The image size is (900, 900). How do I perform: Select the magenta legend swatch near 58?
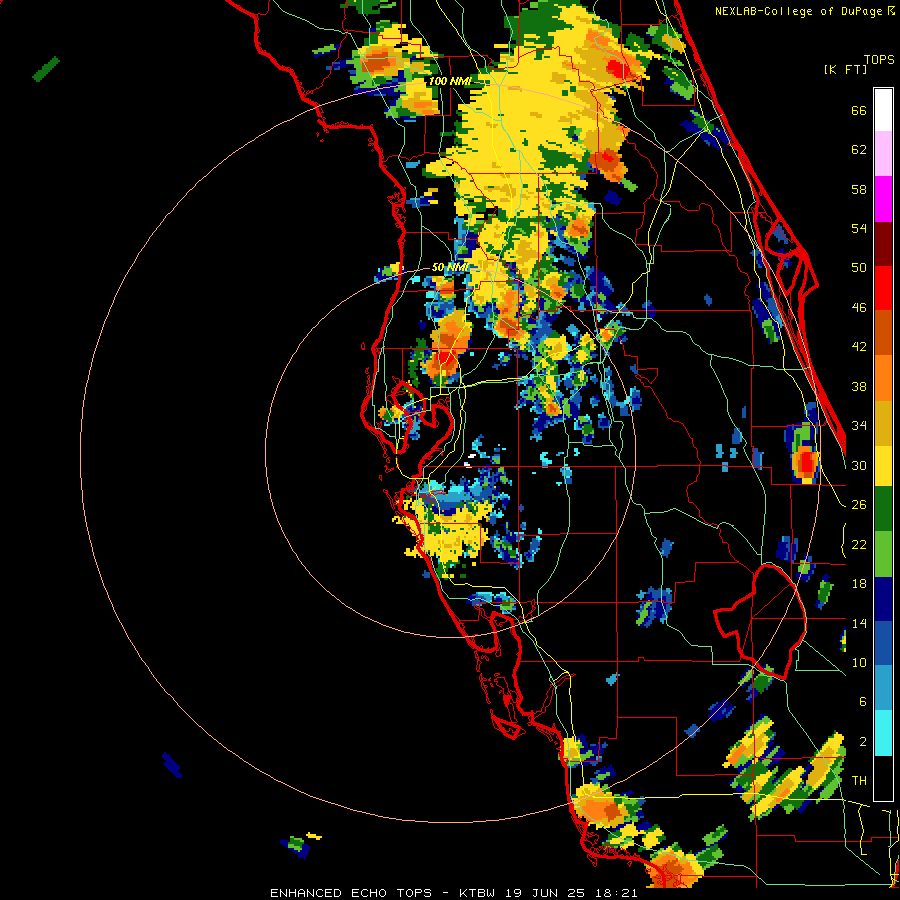pos(883,199)
